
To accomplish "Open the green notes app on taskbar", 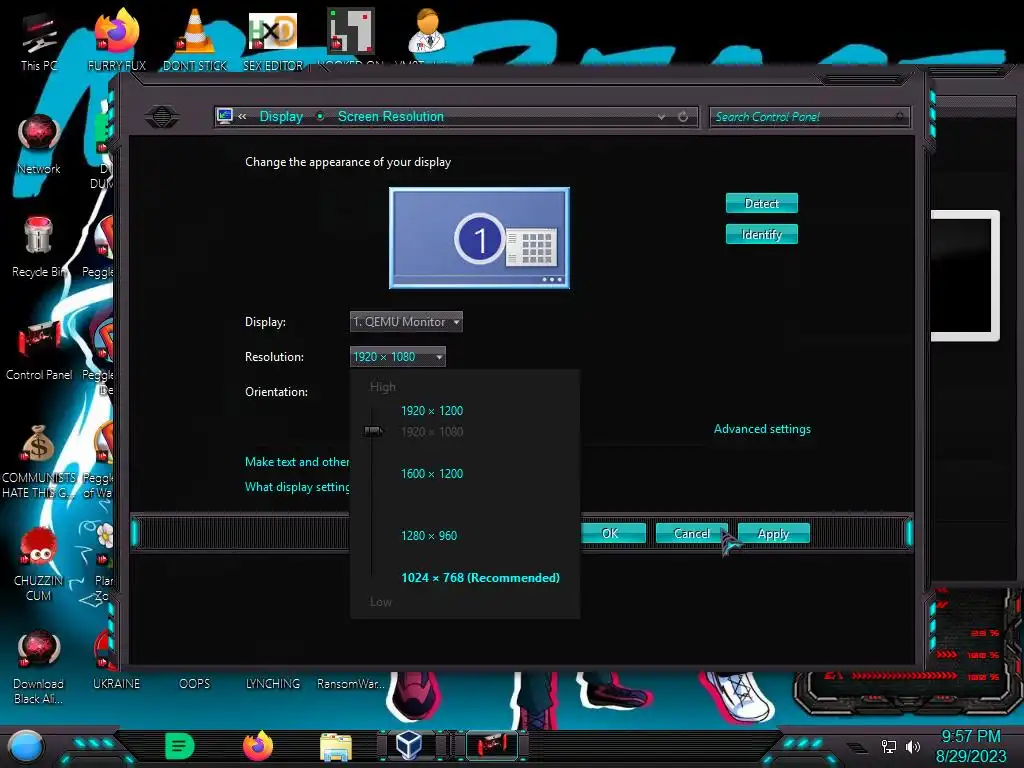I will (x=180, y=746).
